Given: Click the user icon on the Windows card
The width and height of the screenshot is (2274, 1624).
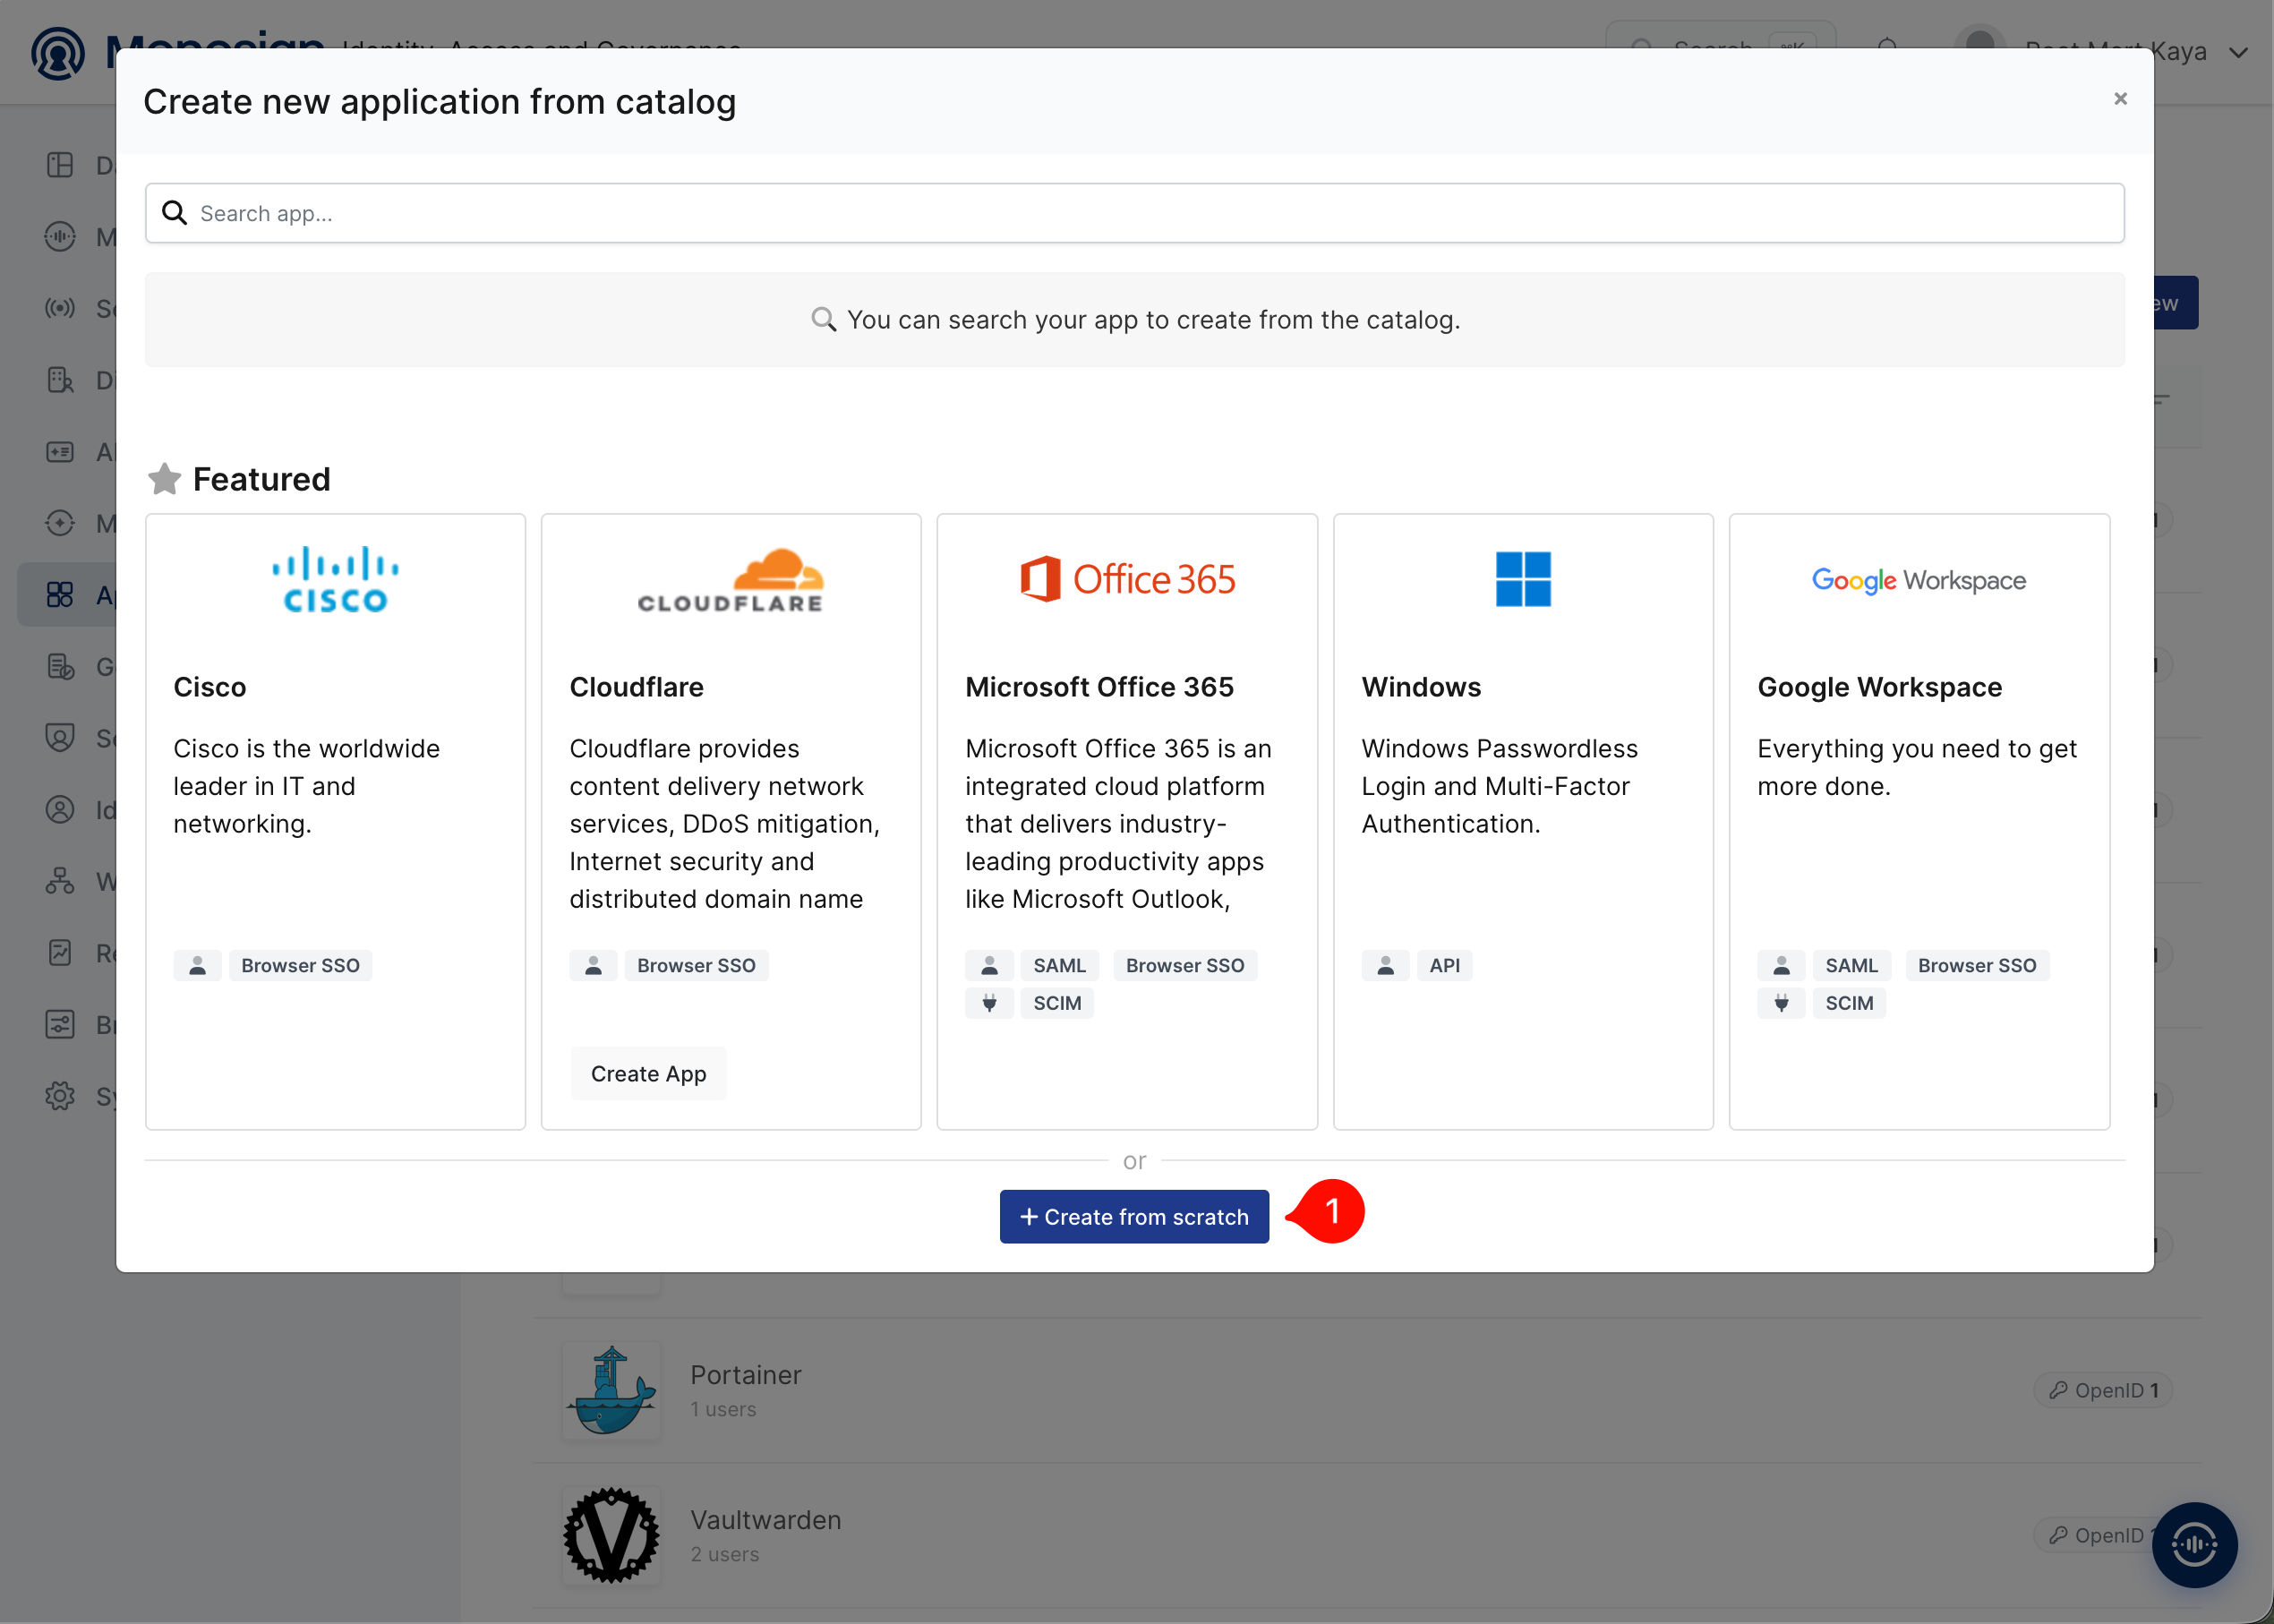Looking at the screenshot, I should [1386, 965].
